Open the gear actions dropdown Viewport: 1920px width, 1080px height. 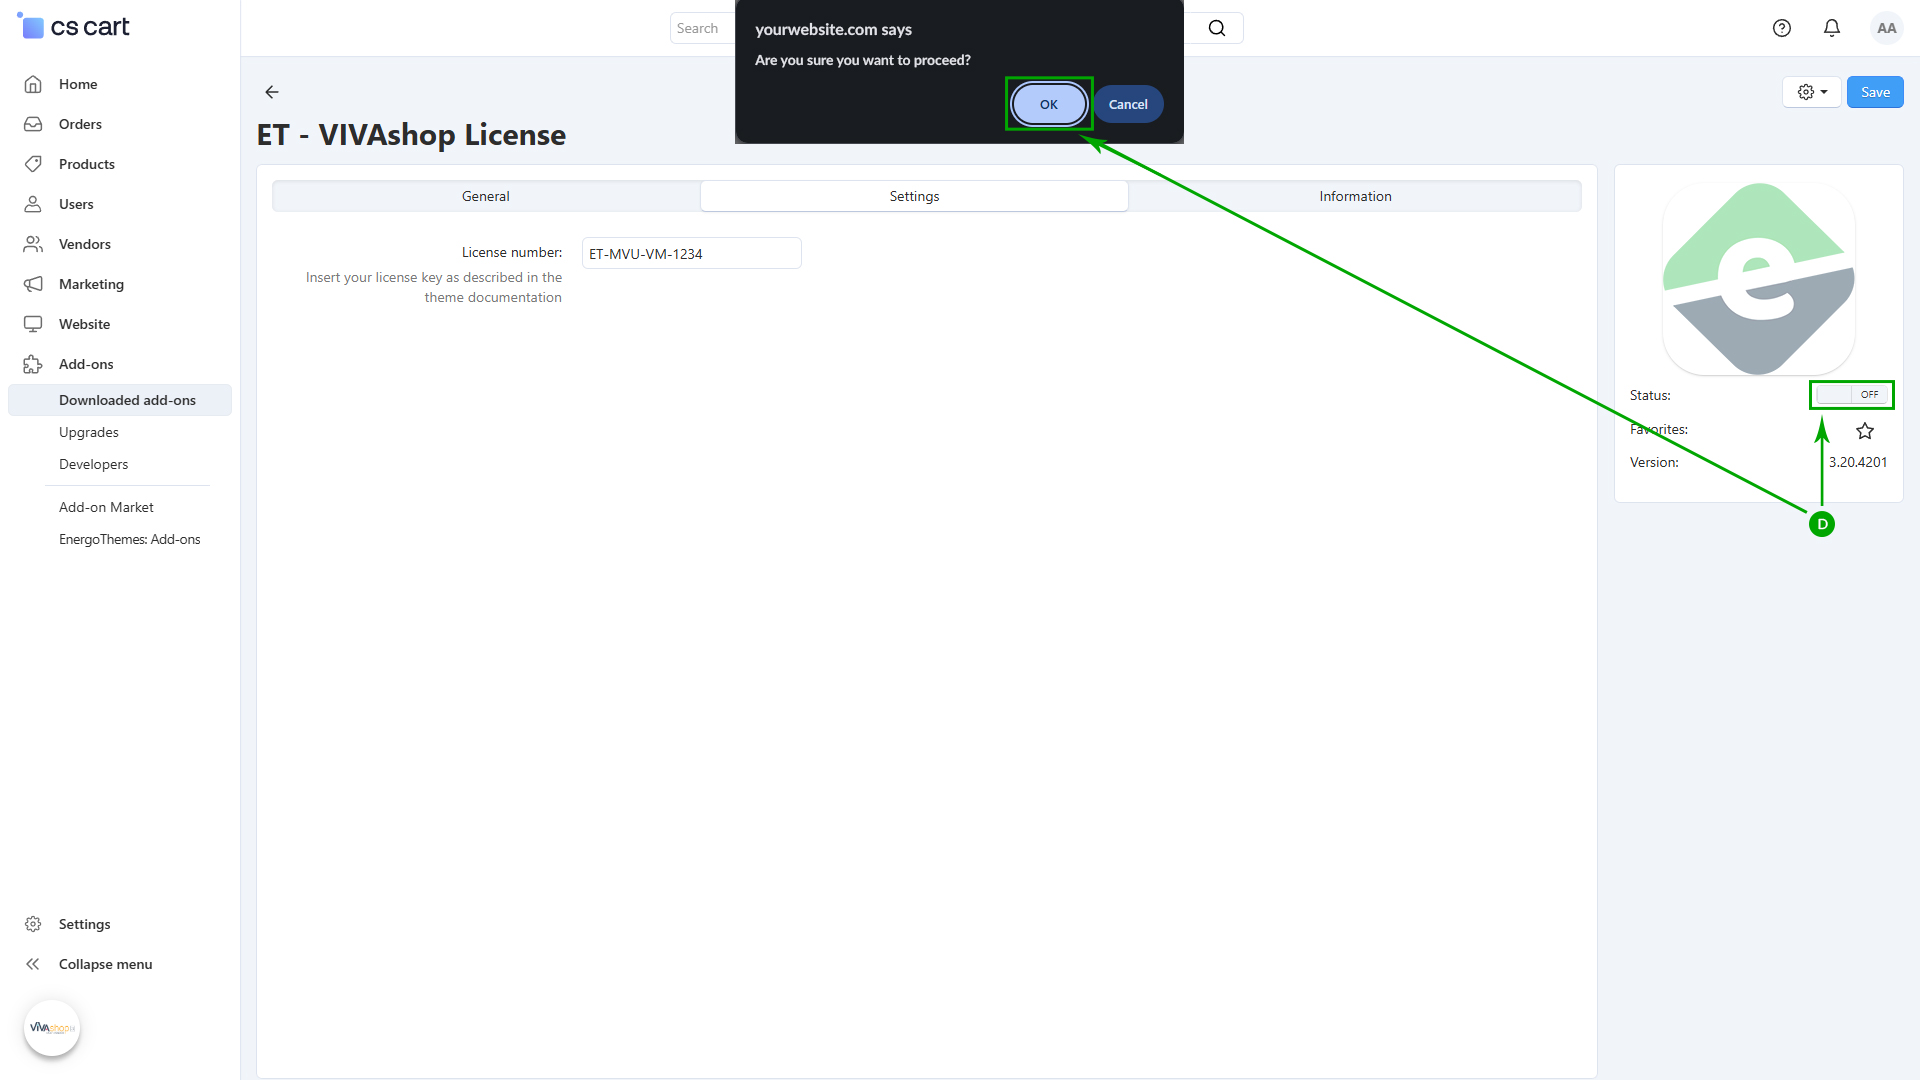tap(1811, 92)
